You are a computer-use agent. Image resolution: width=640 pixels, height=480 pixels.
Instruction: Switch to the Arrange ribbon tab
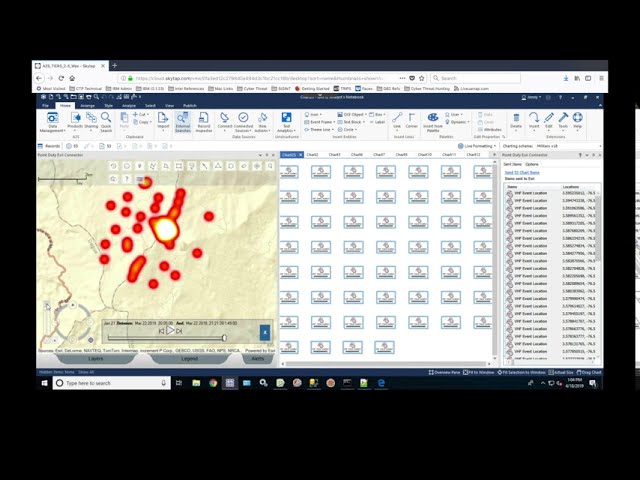tap(87, 105)
